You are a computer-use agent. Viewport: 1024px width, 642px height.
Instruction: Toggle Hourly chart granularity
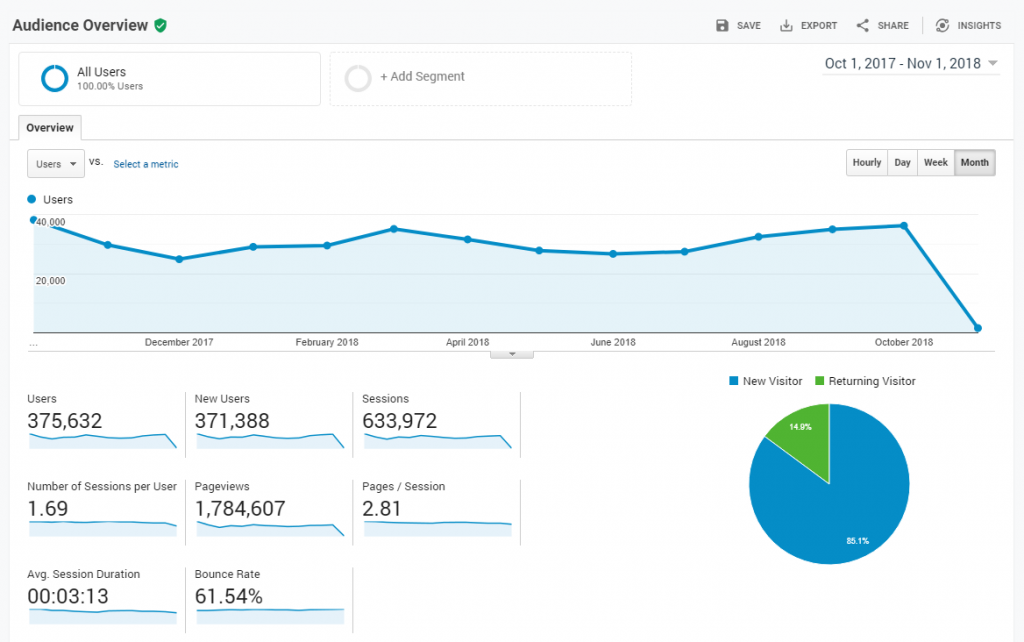click(x=866, y=162)
